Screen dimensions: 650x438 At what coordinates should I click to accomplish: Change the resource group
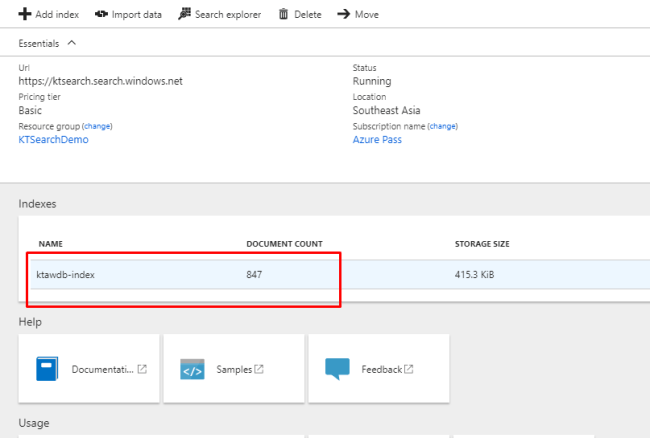[x=97, y=127]
